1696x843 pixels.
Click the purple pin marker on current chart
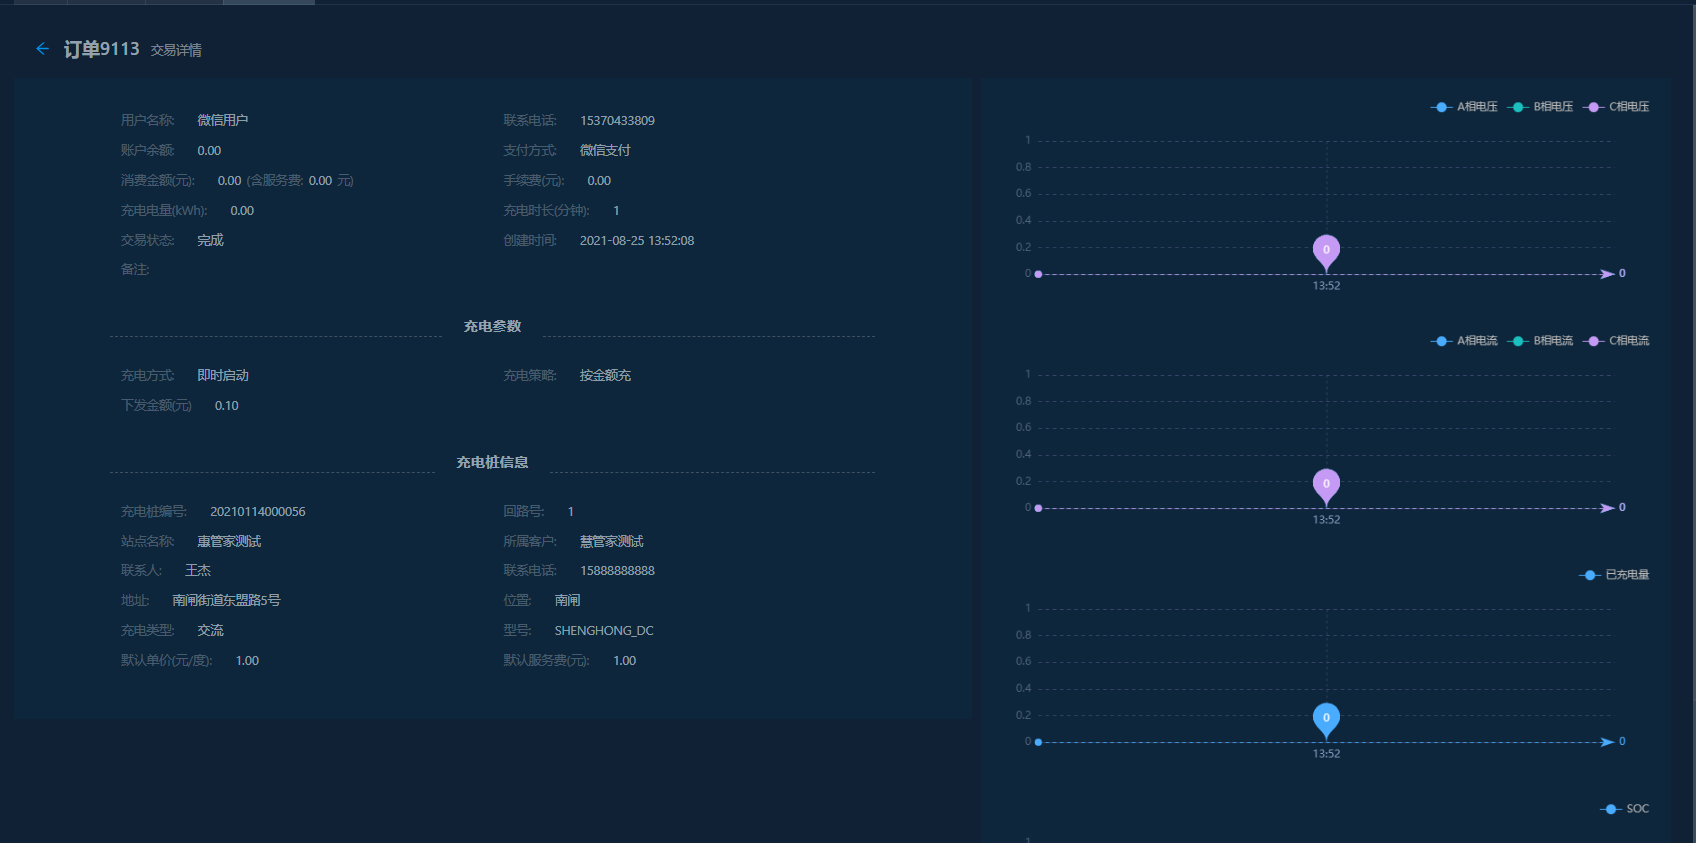point(1326,485)
